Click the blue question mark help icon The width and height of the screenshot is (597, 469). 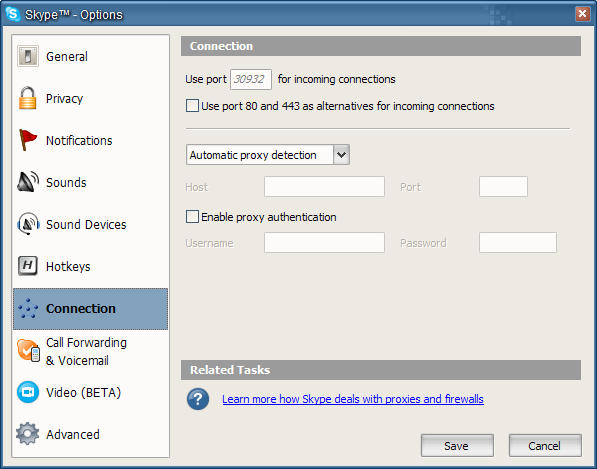point(198,399)
